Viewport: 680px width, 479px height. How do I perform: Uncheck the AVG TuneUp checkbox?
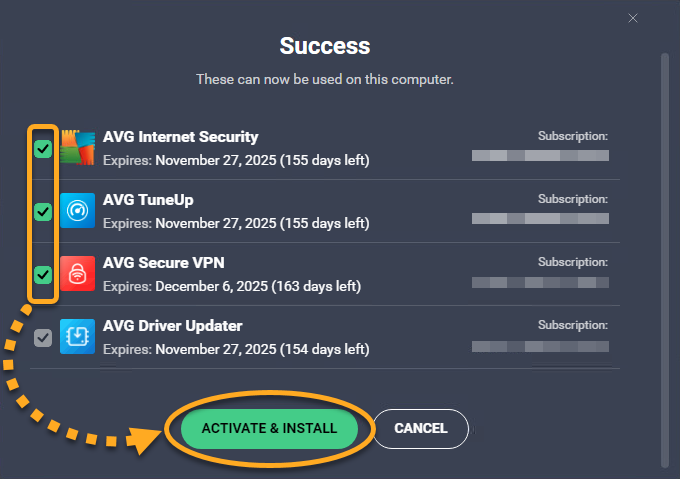[x=42, y=211]
